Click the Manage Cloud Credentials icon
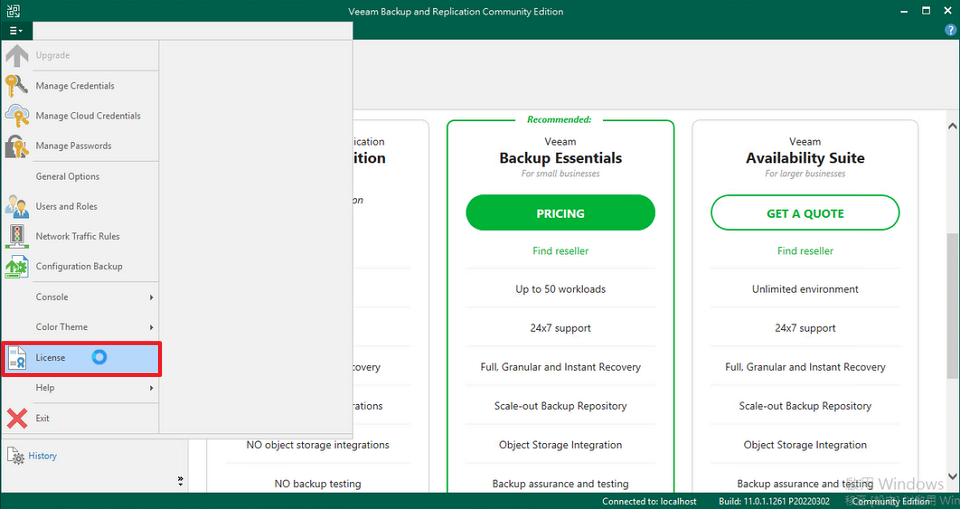This screenshot has height=509, width=960. pyautogui.click(x=17, y=115)
